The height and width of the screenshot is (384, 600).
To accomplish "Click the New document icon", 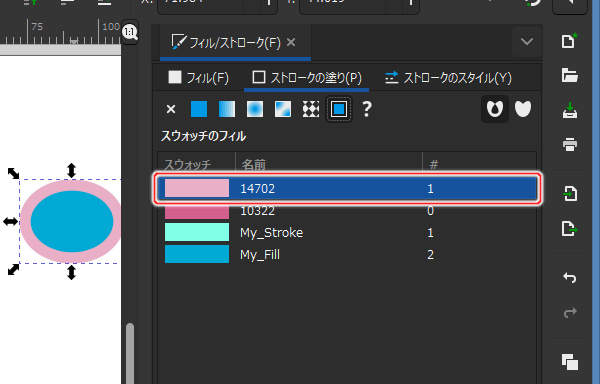I will (569, 41).
